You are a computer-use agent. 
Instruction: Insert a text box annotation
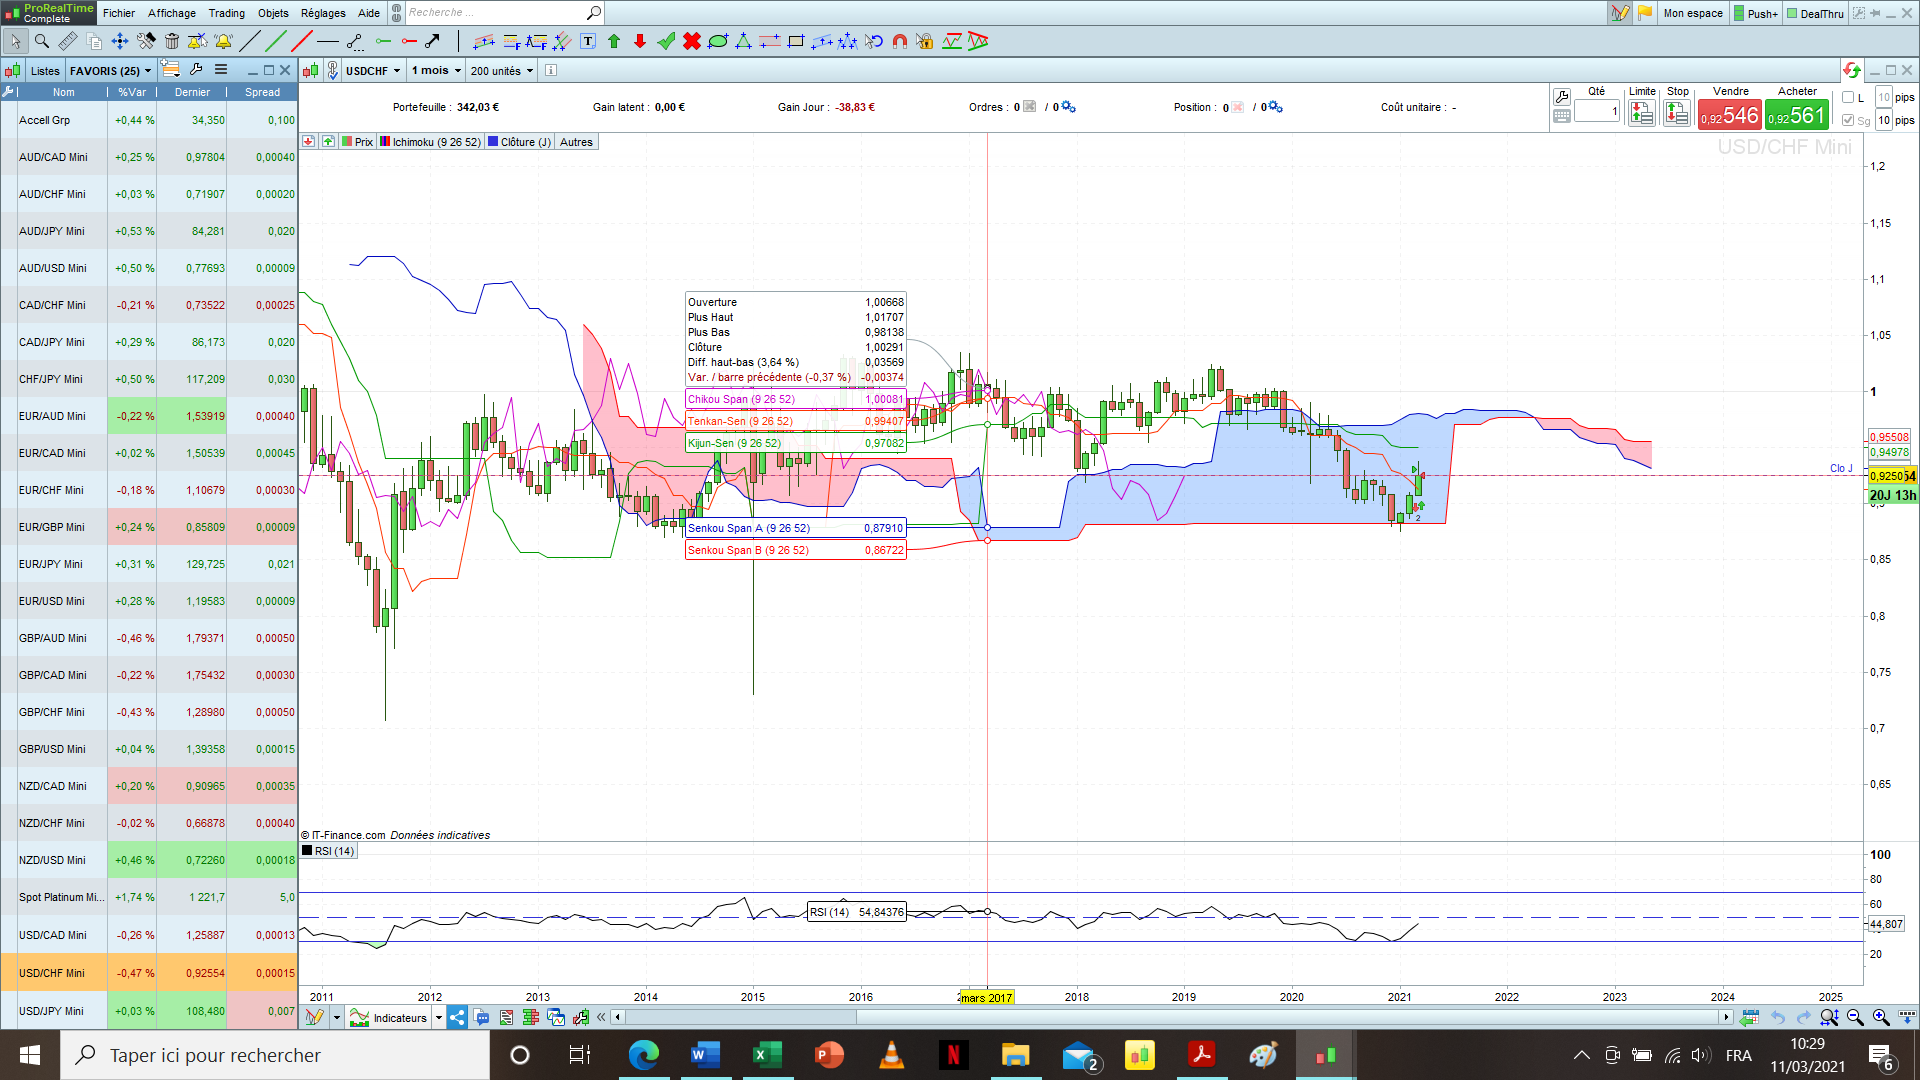[588, 41]
